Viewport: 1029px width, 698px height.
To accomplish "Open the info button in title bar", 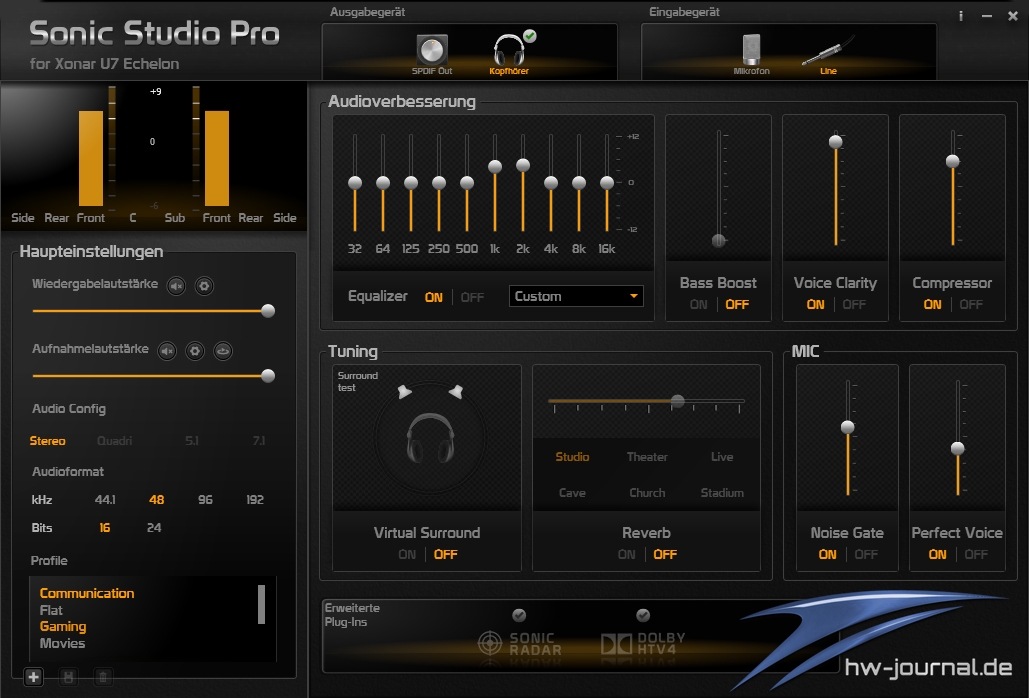I will pos(961,16).
